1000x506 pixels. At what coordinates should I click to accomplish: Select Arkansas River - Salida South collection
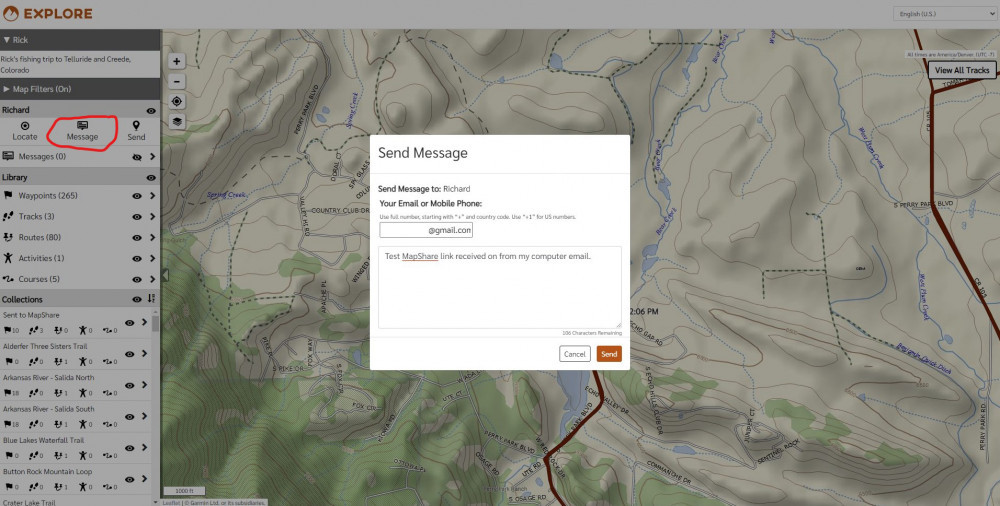pyautogui.click(x=48, y=409)
